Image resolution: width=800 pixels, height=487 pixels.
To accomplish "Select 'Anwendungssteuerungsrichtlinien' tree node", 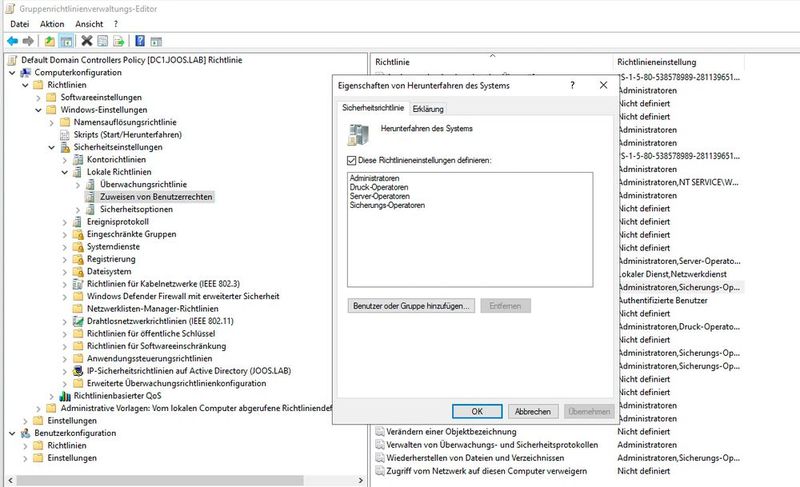I will point(149,358).
